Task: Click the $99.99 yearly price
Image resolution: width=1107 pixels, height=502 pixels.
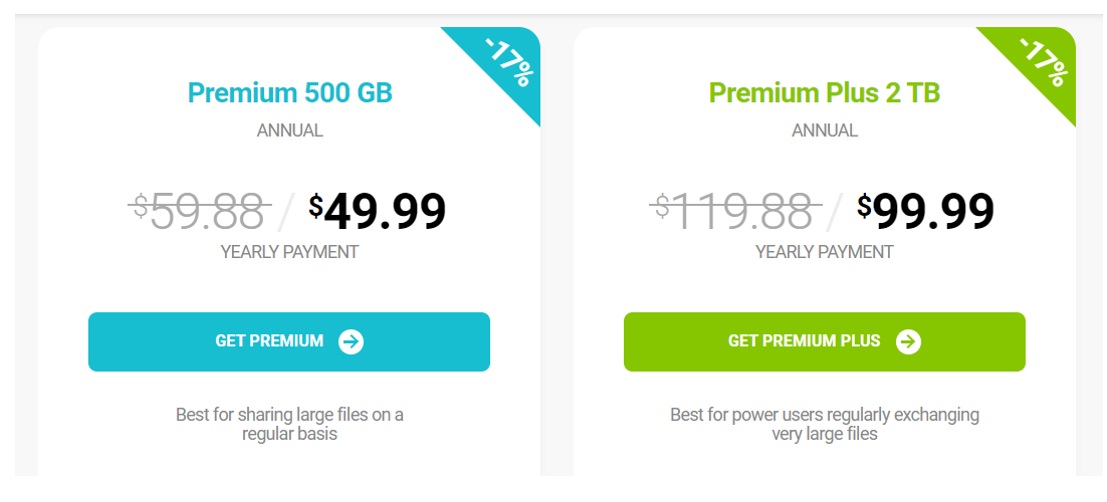Action: coord(926,210)
